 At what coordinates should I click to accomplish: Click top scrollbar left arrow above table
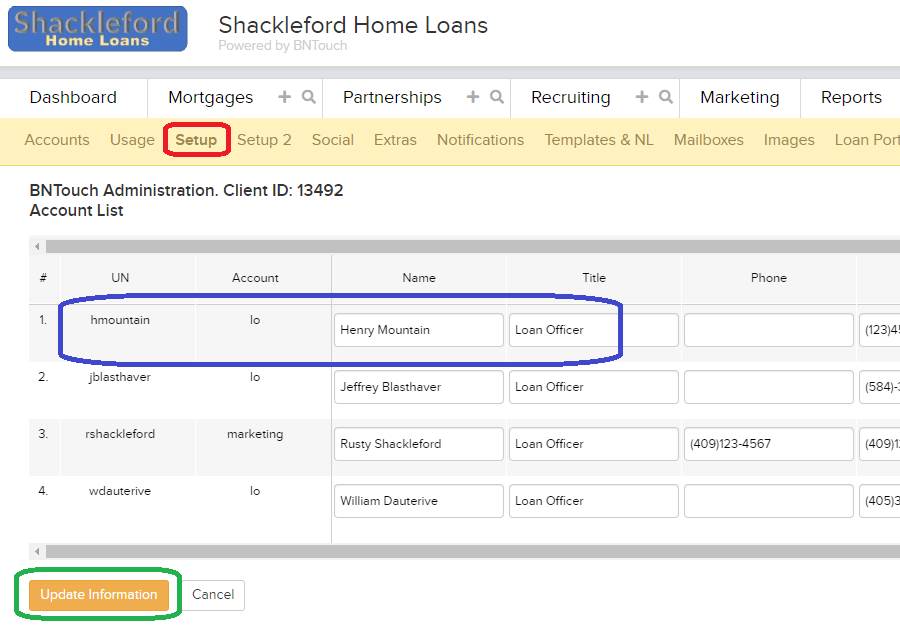coord(37,246)
